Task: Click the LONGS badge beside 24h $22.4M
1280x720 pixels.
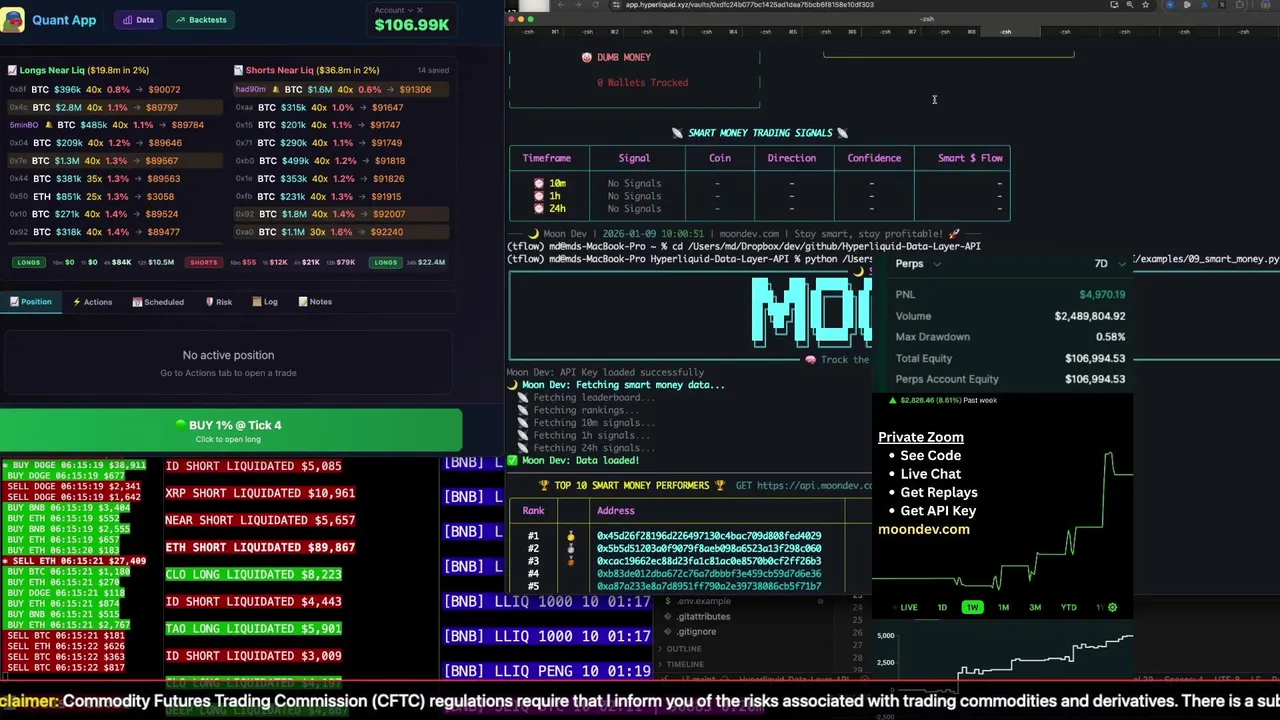Action: click(385, 262)
